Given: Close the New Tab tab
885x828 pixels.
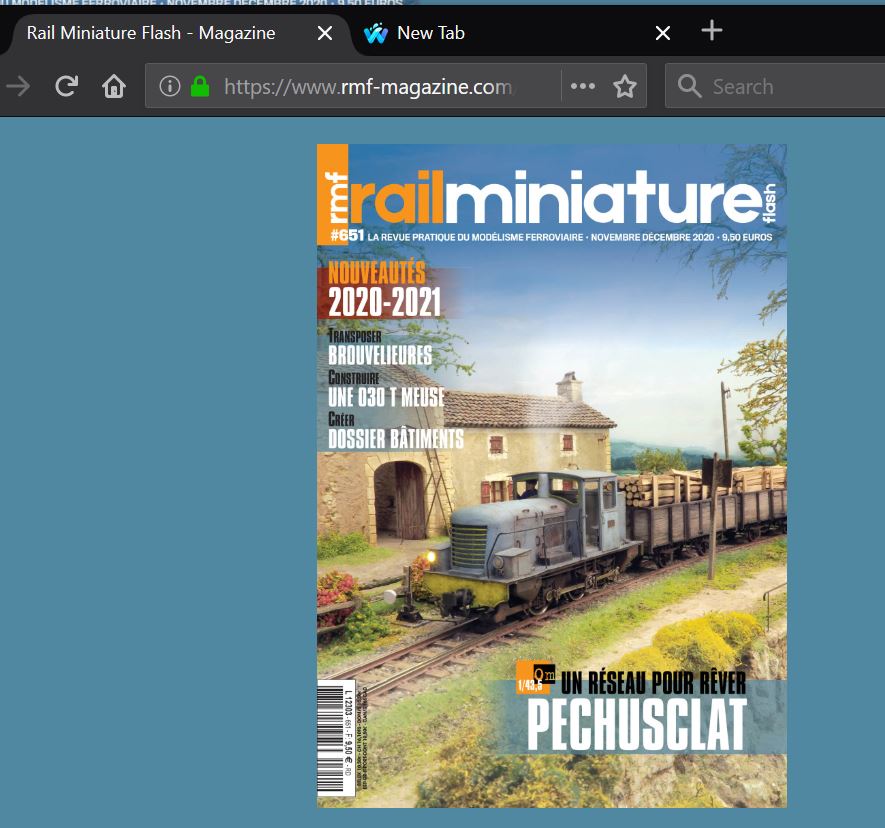Looking at the screenshot, I should point(662,34).
